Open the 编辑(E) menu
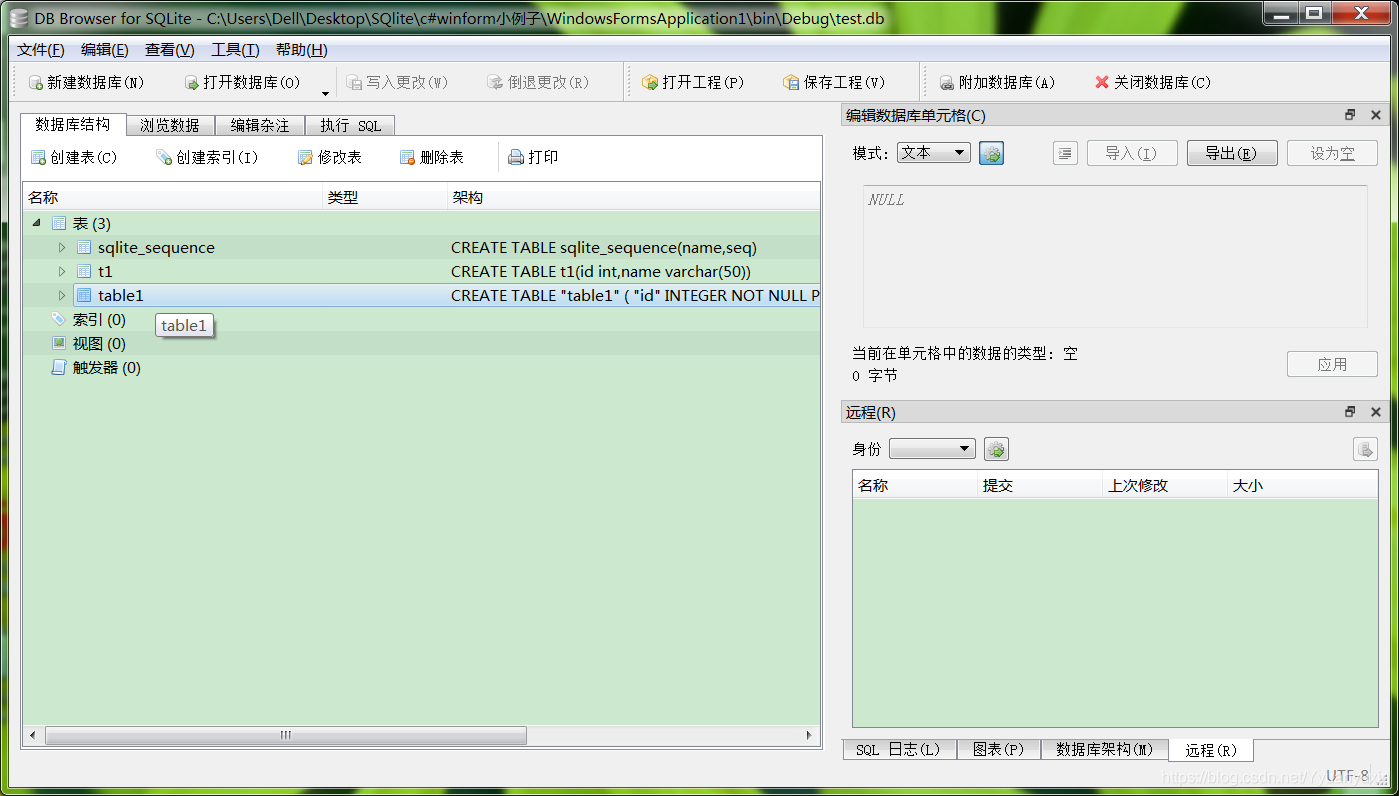 (x=105, y=50)
